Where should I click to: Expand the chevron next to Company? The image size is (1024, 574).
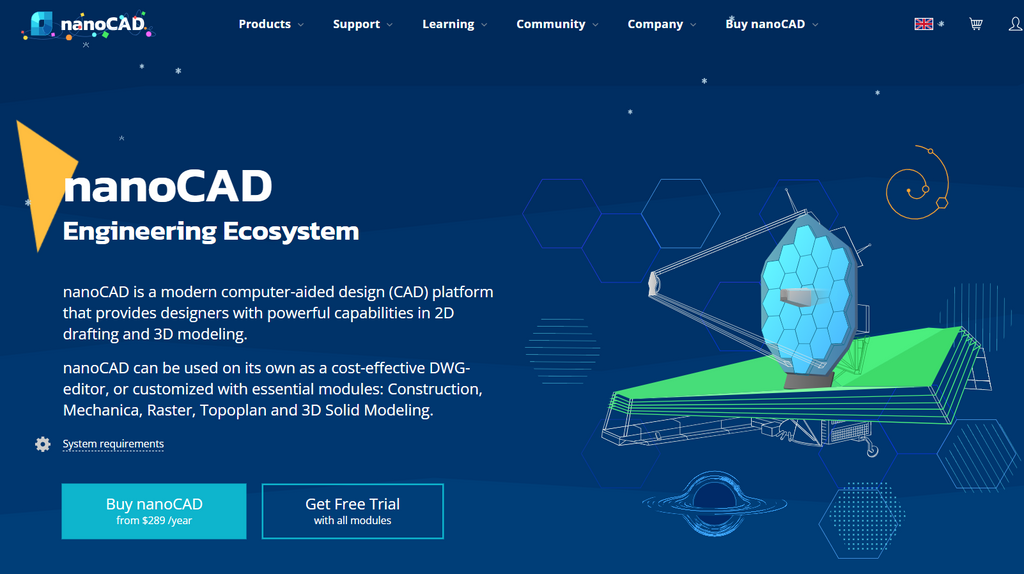693,25
